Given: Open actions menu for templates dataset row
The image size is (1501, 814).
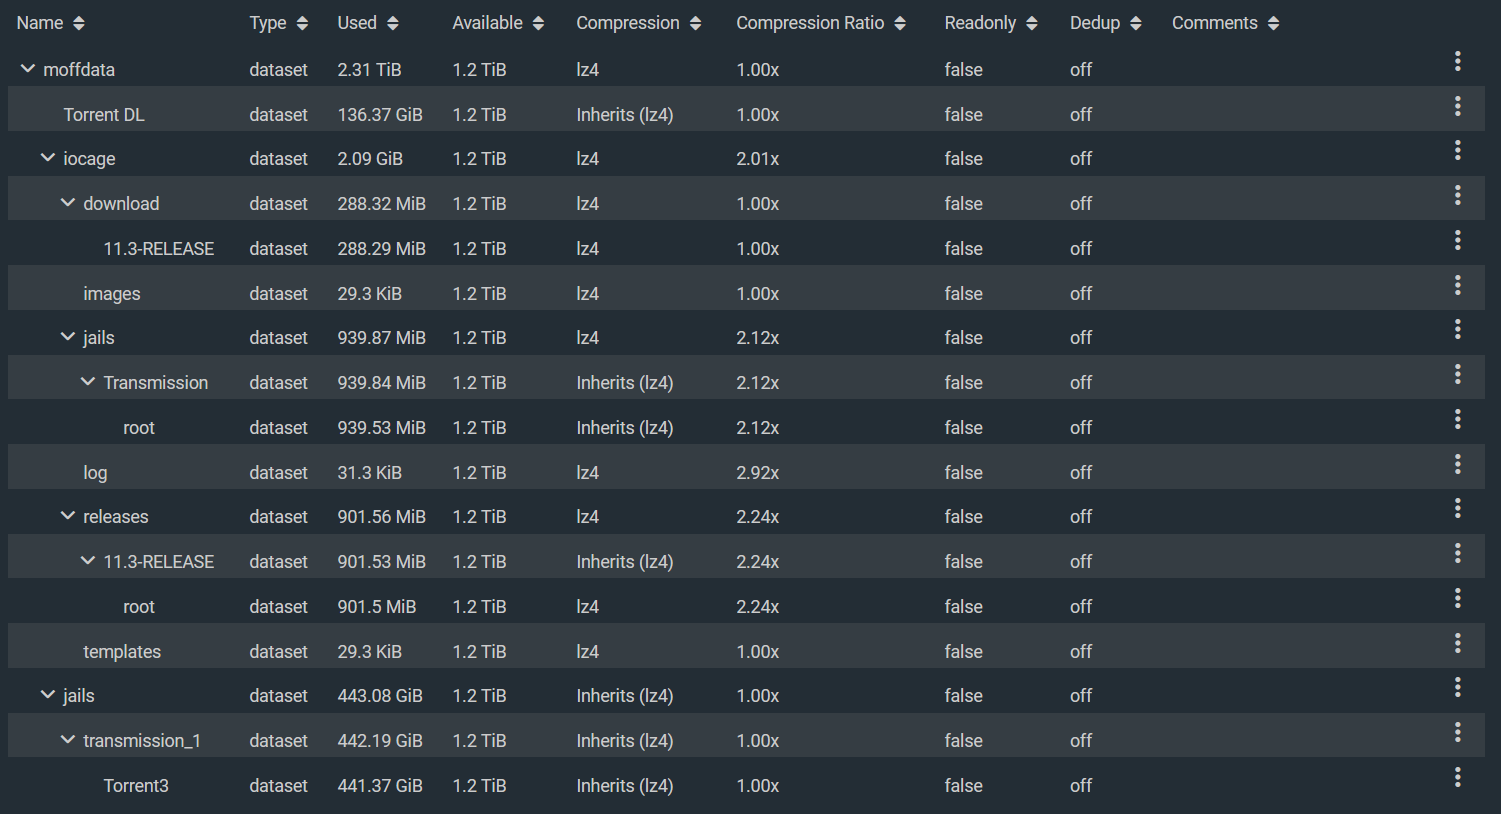Looking at the screenshot, I should (x=1457, y=643).
